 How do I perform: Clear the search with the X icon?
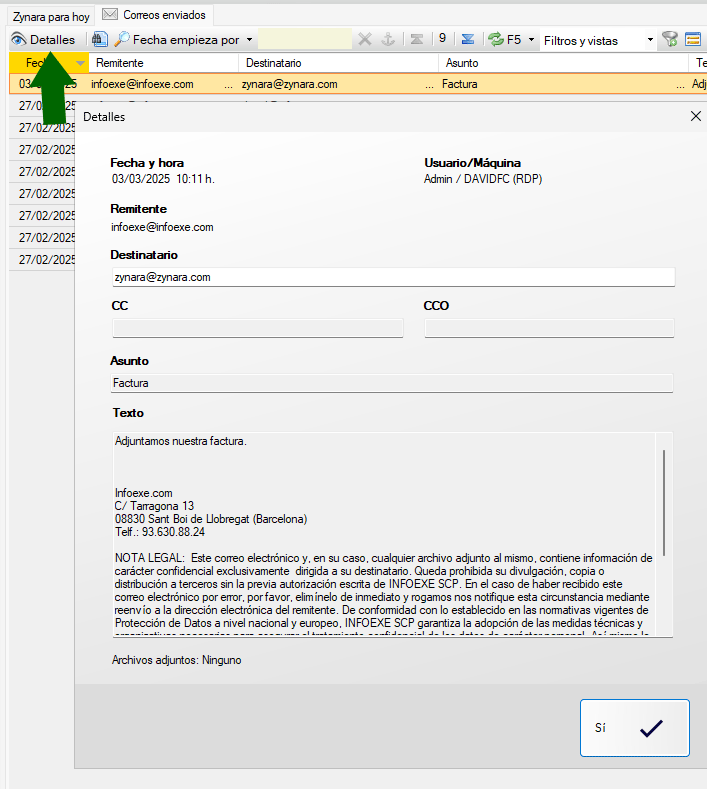[x=365, y=40]
